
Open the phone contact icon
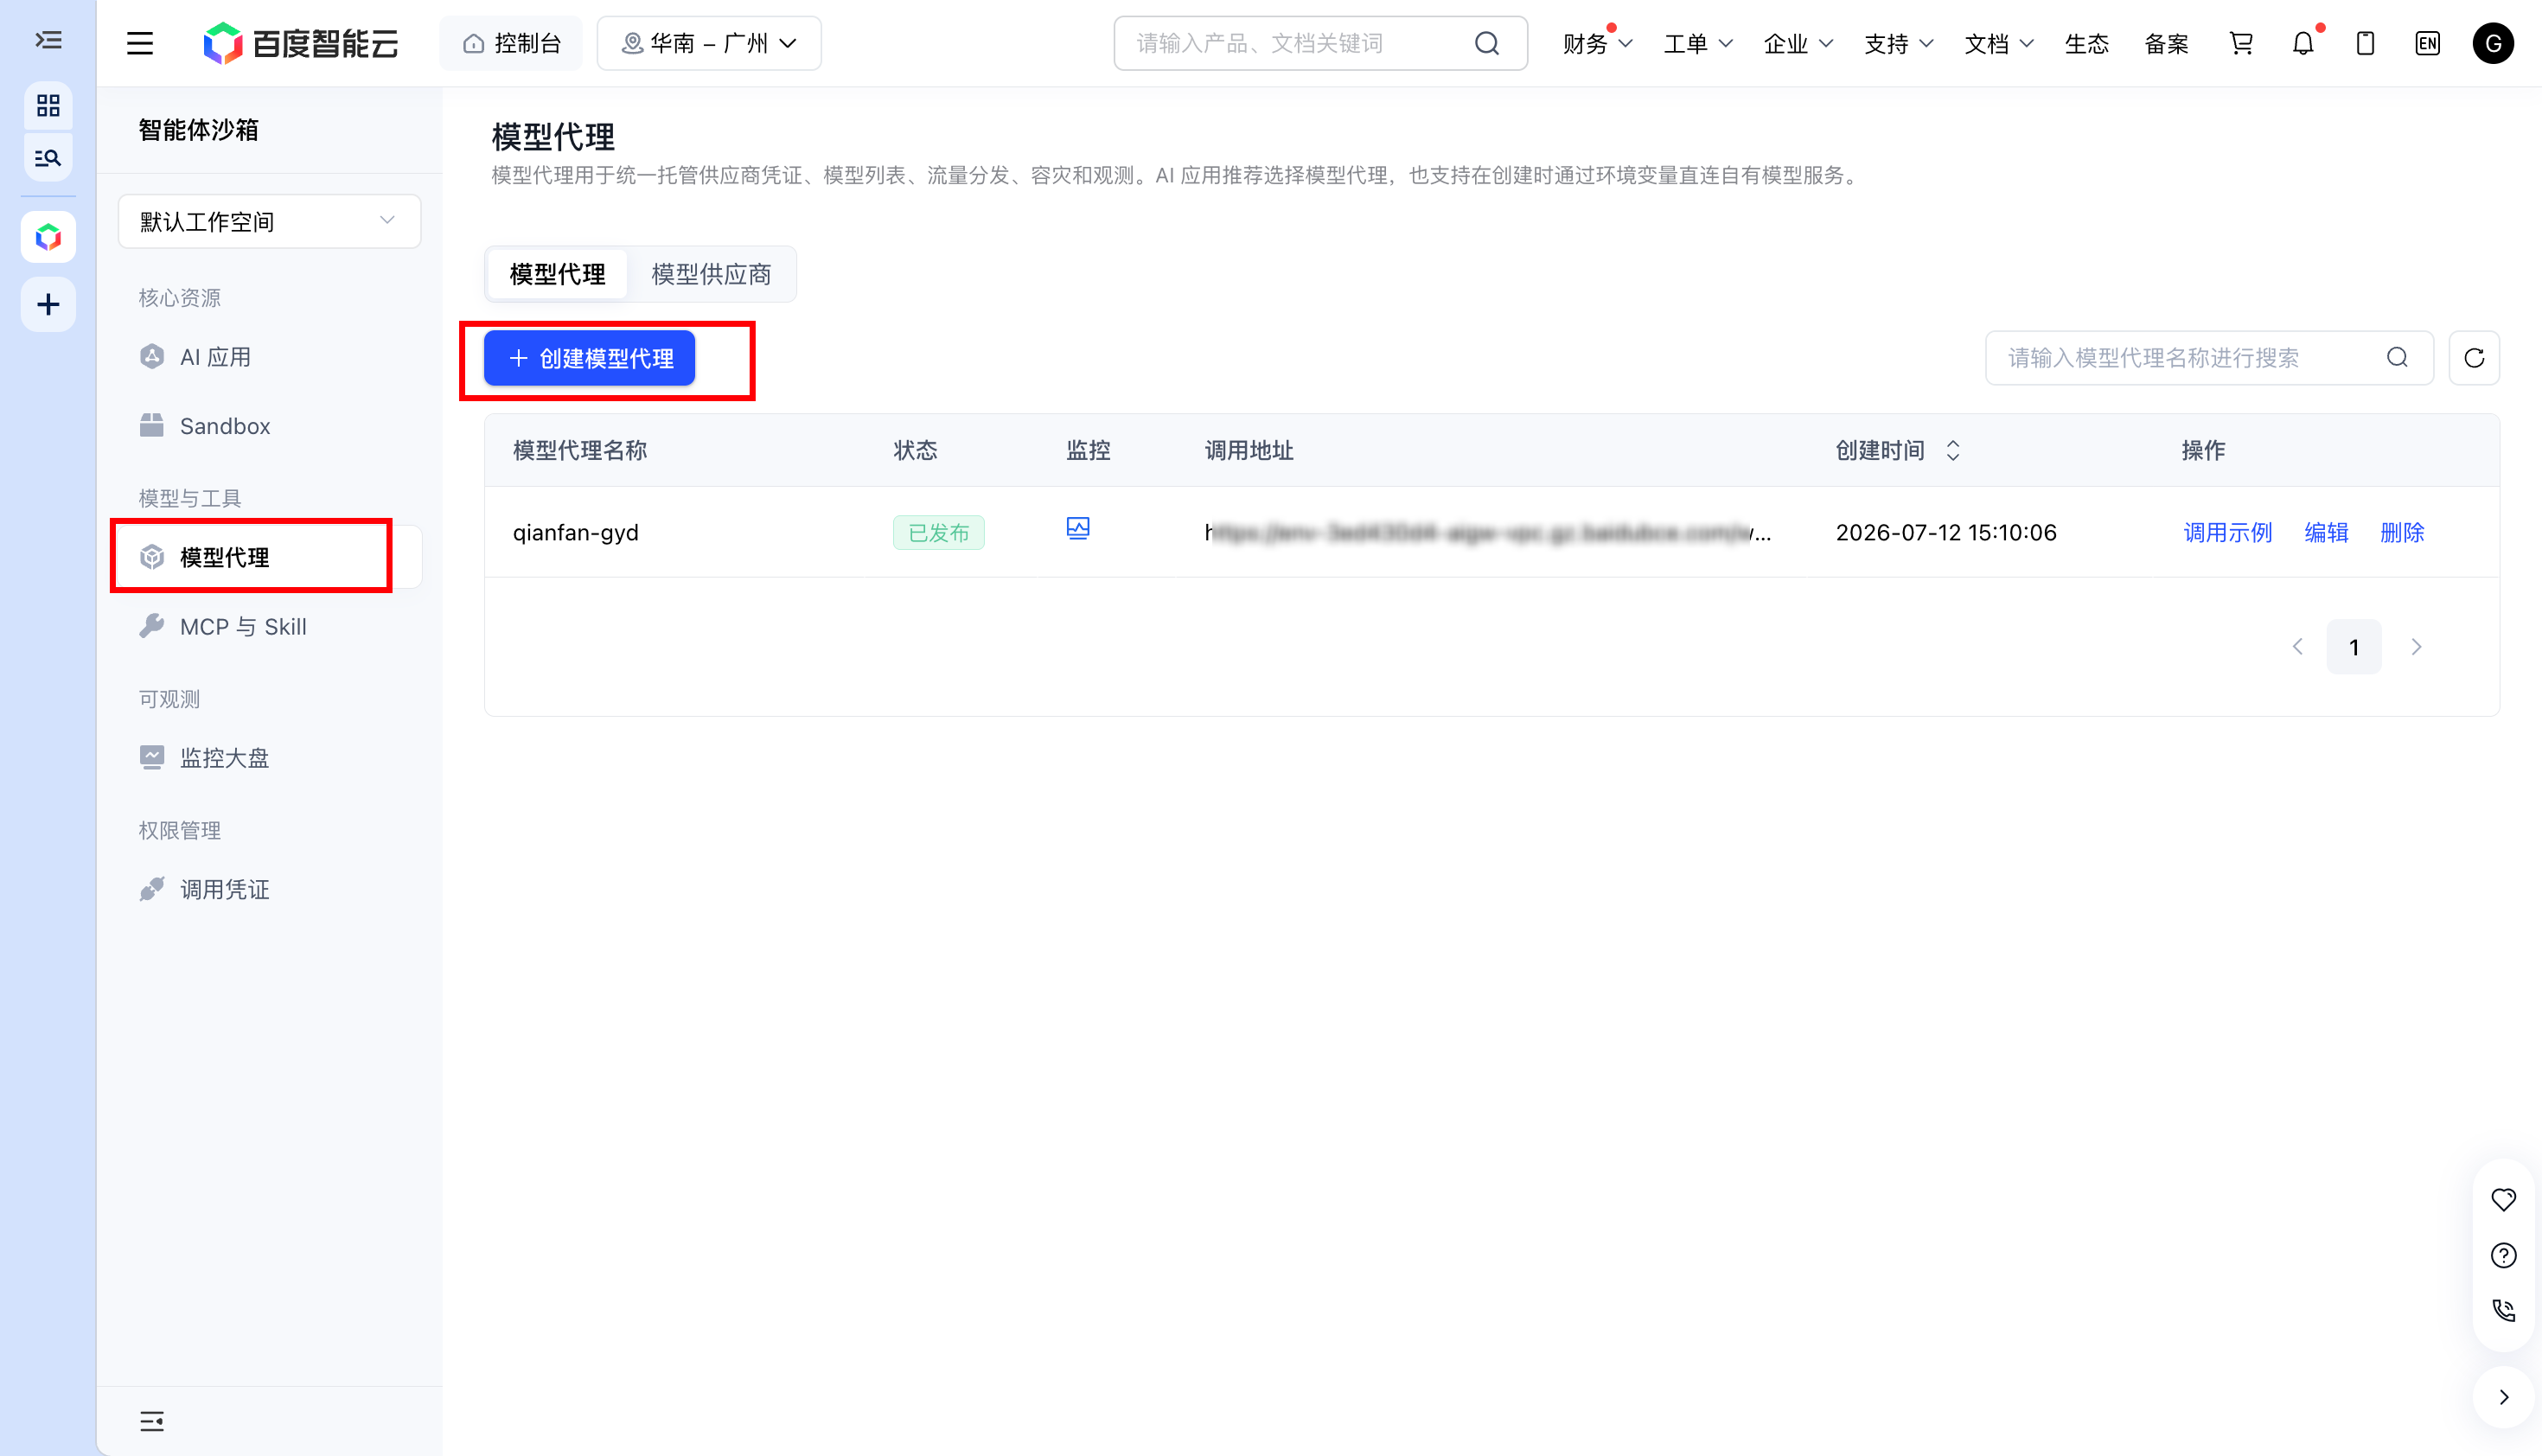tap(2503, 1310)
